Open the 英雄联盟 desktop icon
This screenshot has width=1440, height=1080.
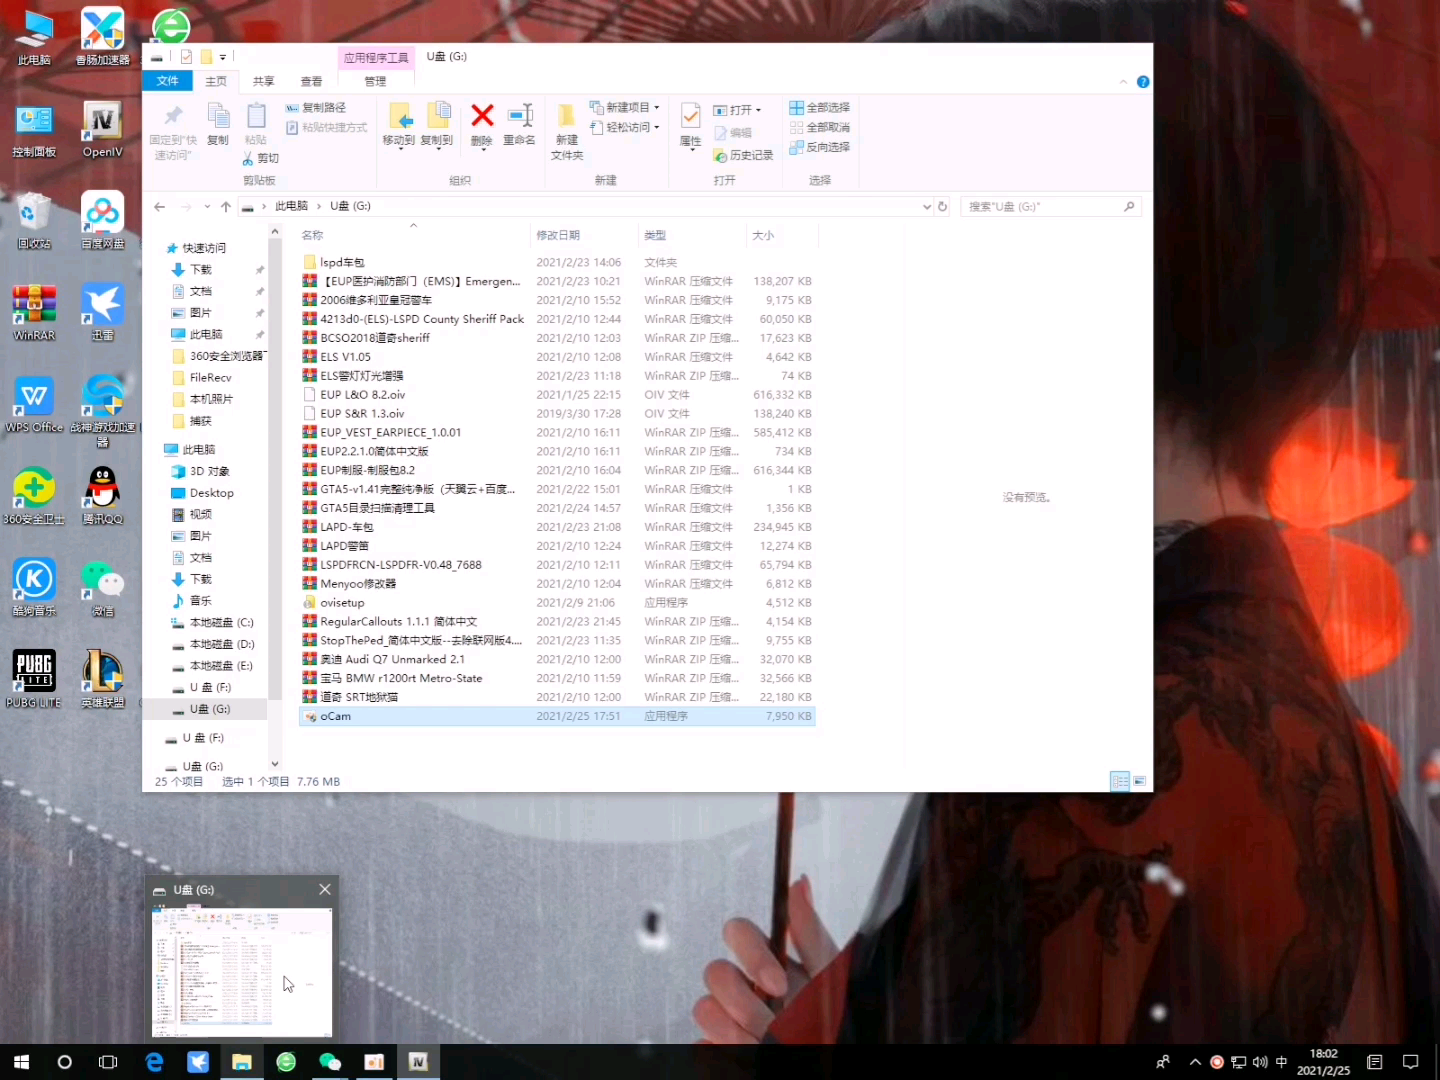point(103,680)
